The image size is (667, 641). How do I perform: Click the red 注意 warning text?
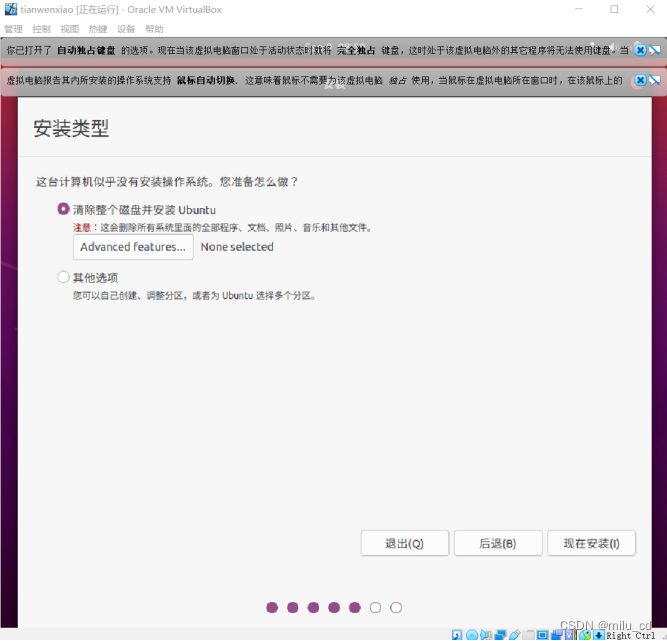coord(82,228)
